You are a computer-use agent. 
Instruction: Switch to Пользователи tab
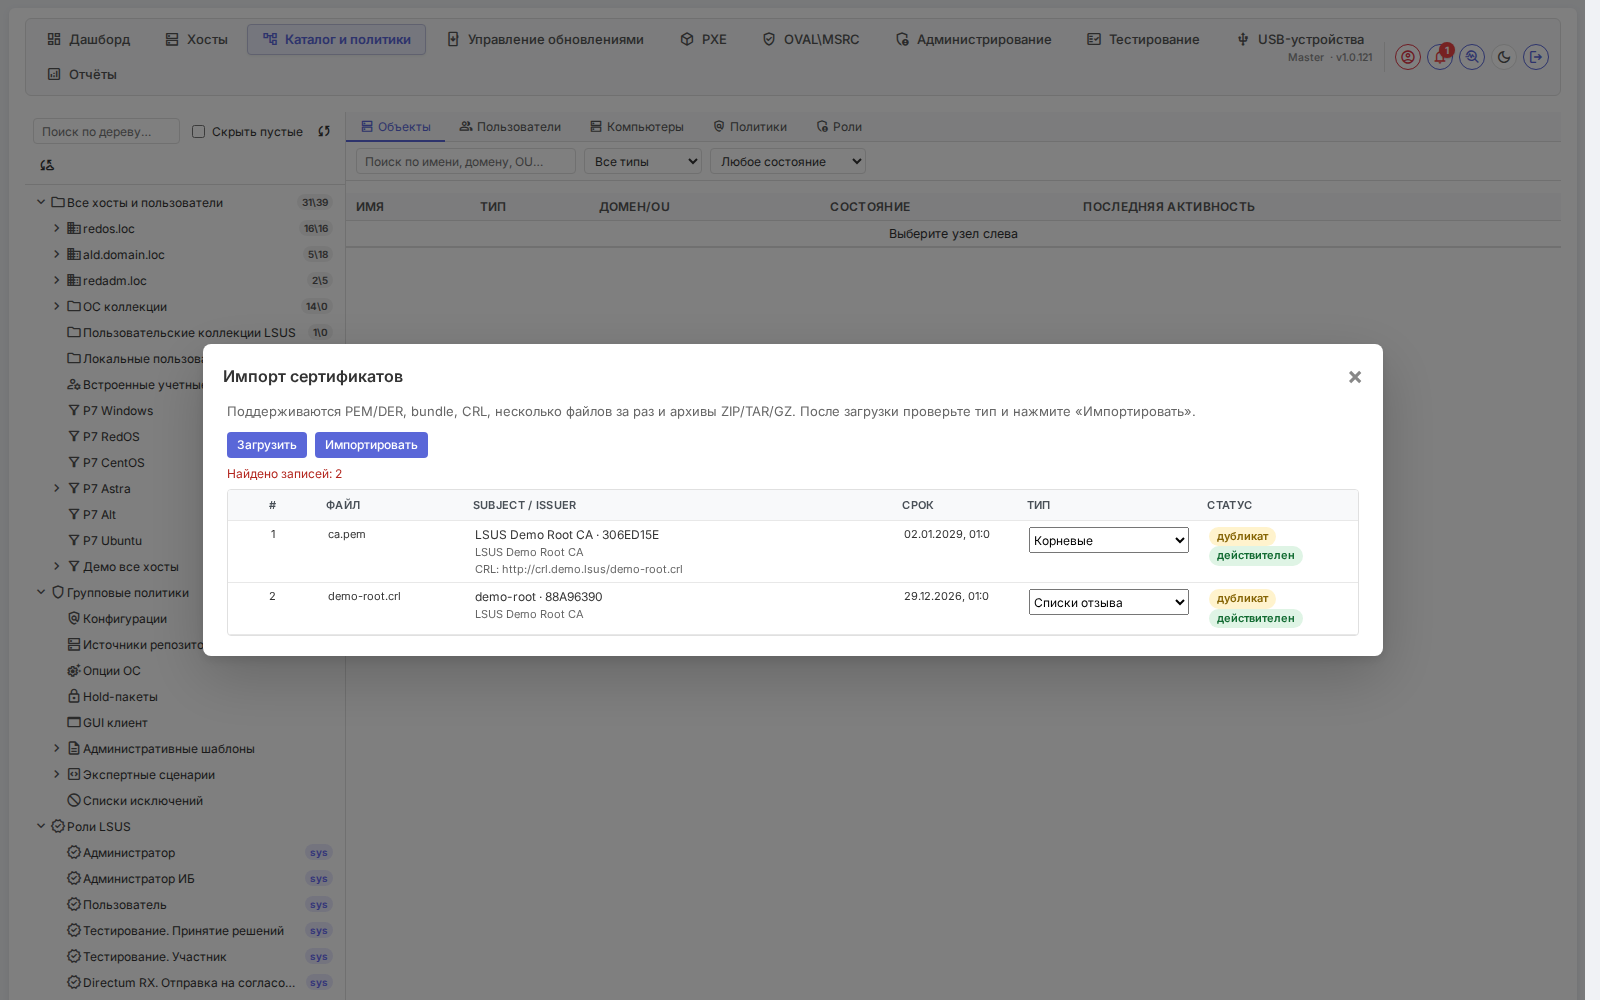[510, 127]
